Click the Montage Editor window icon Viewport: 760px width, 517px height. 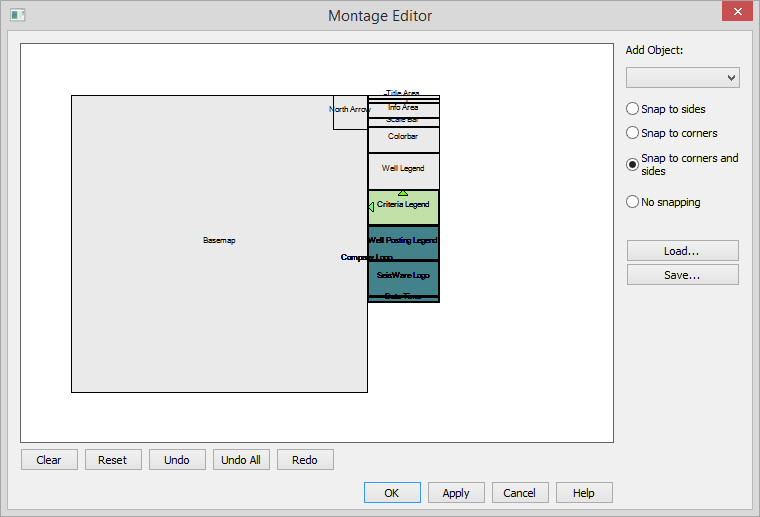[17, 15]
